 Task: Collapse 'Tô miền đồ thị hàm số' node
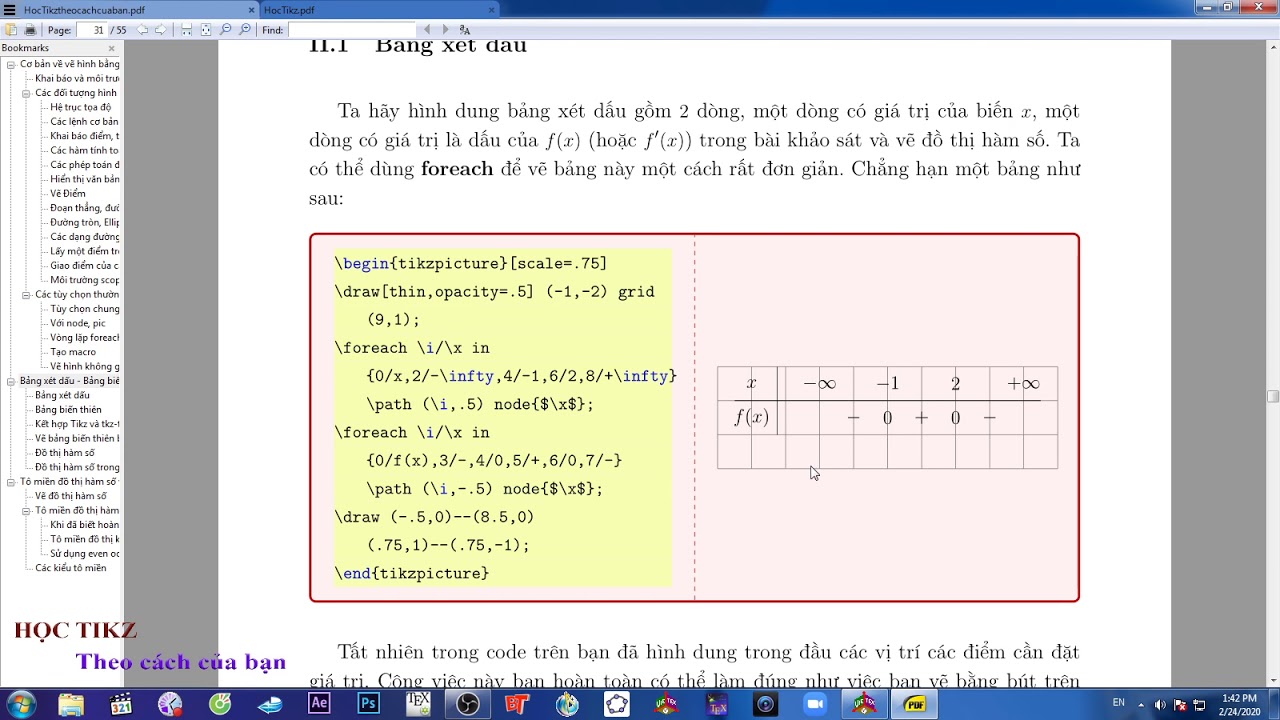pos(11,482)
